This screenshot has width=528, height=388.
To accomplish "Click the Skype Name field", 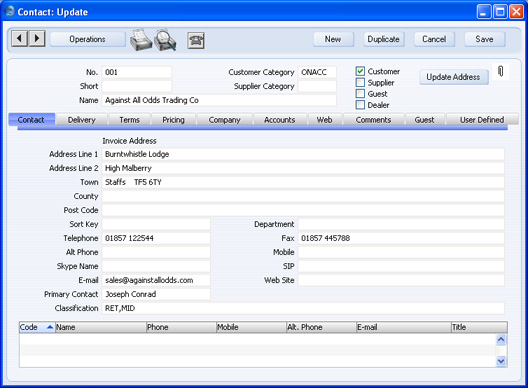I will click(156, 266).
